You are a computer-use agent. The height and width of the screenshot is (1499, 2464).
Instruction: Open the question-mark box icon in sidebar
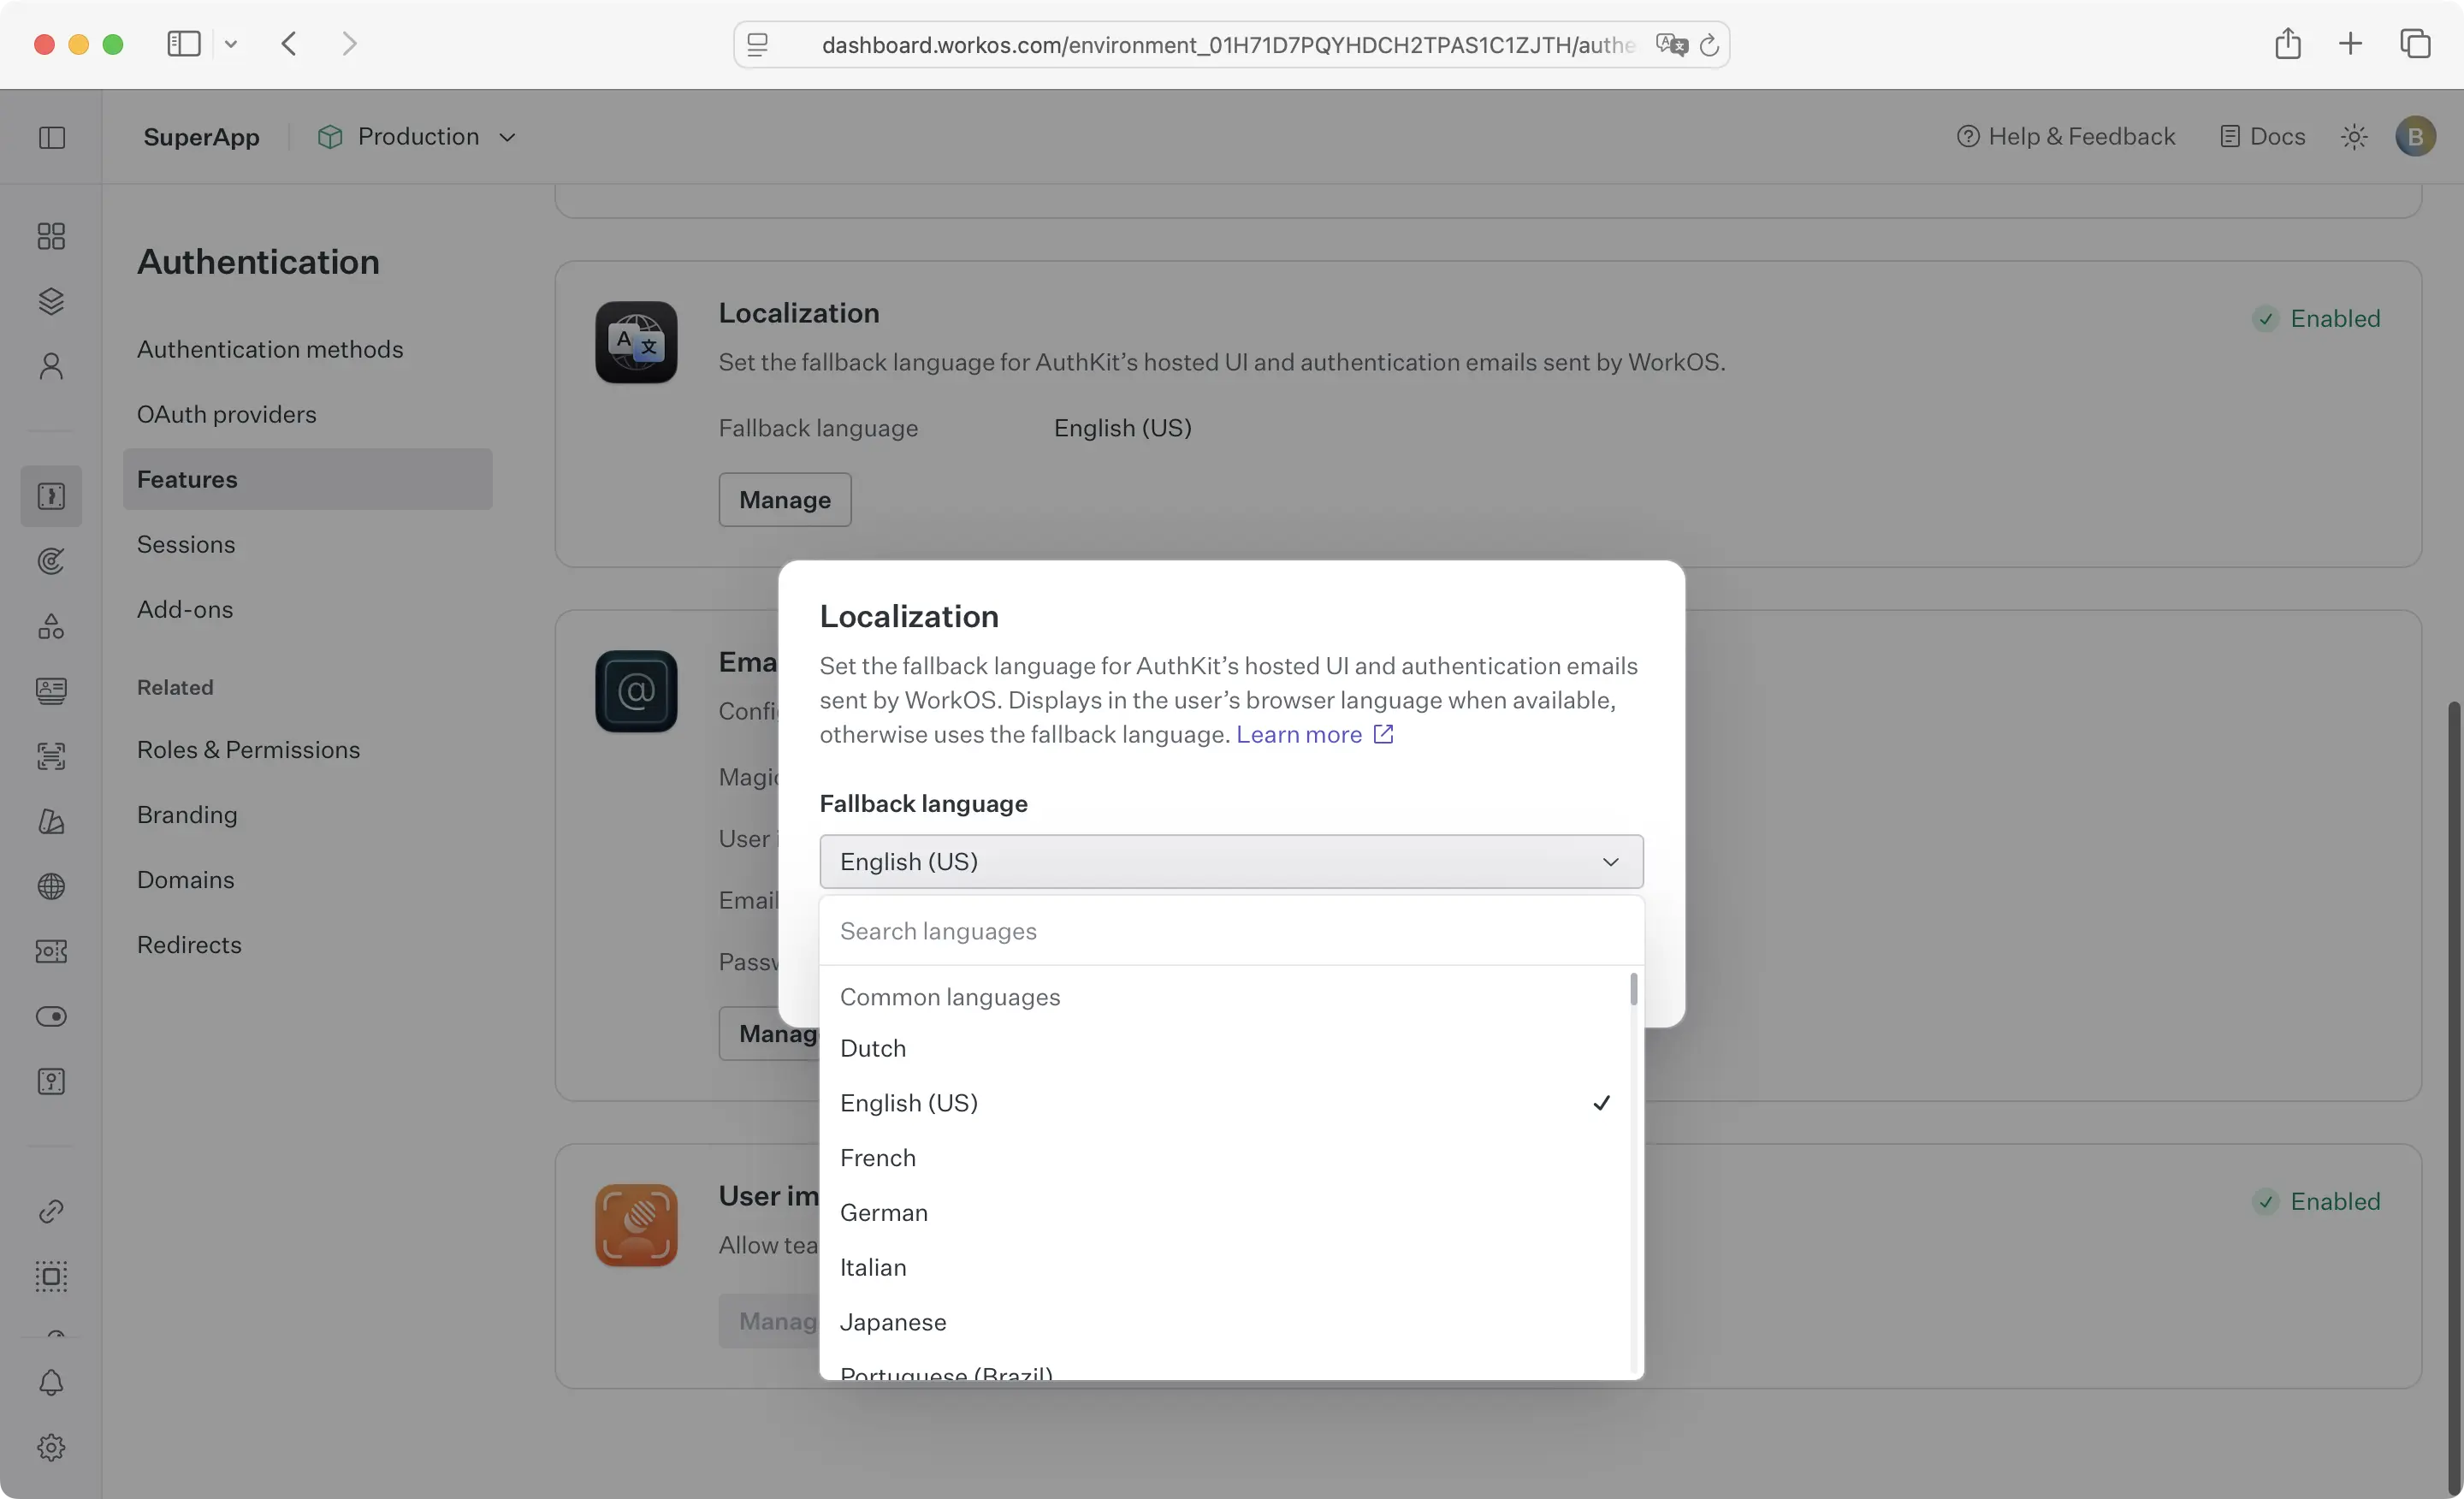click(x=51, y=1081)
